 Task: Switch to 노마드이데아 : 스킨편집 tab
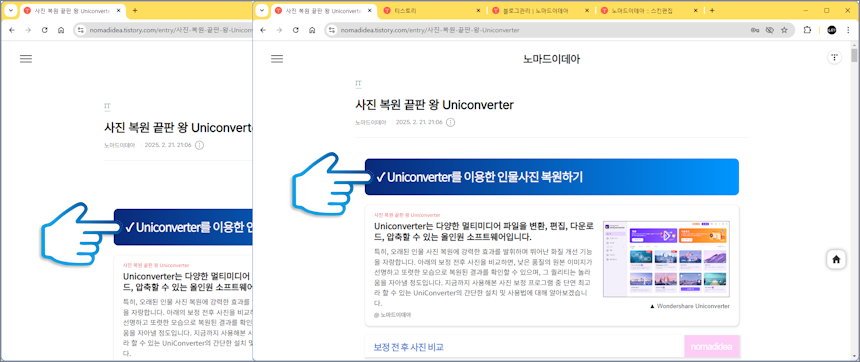point(650,10)
